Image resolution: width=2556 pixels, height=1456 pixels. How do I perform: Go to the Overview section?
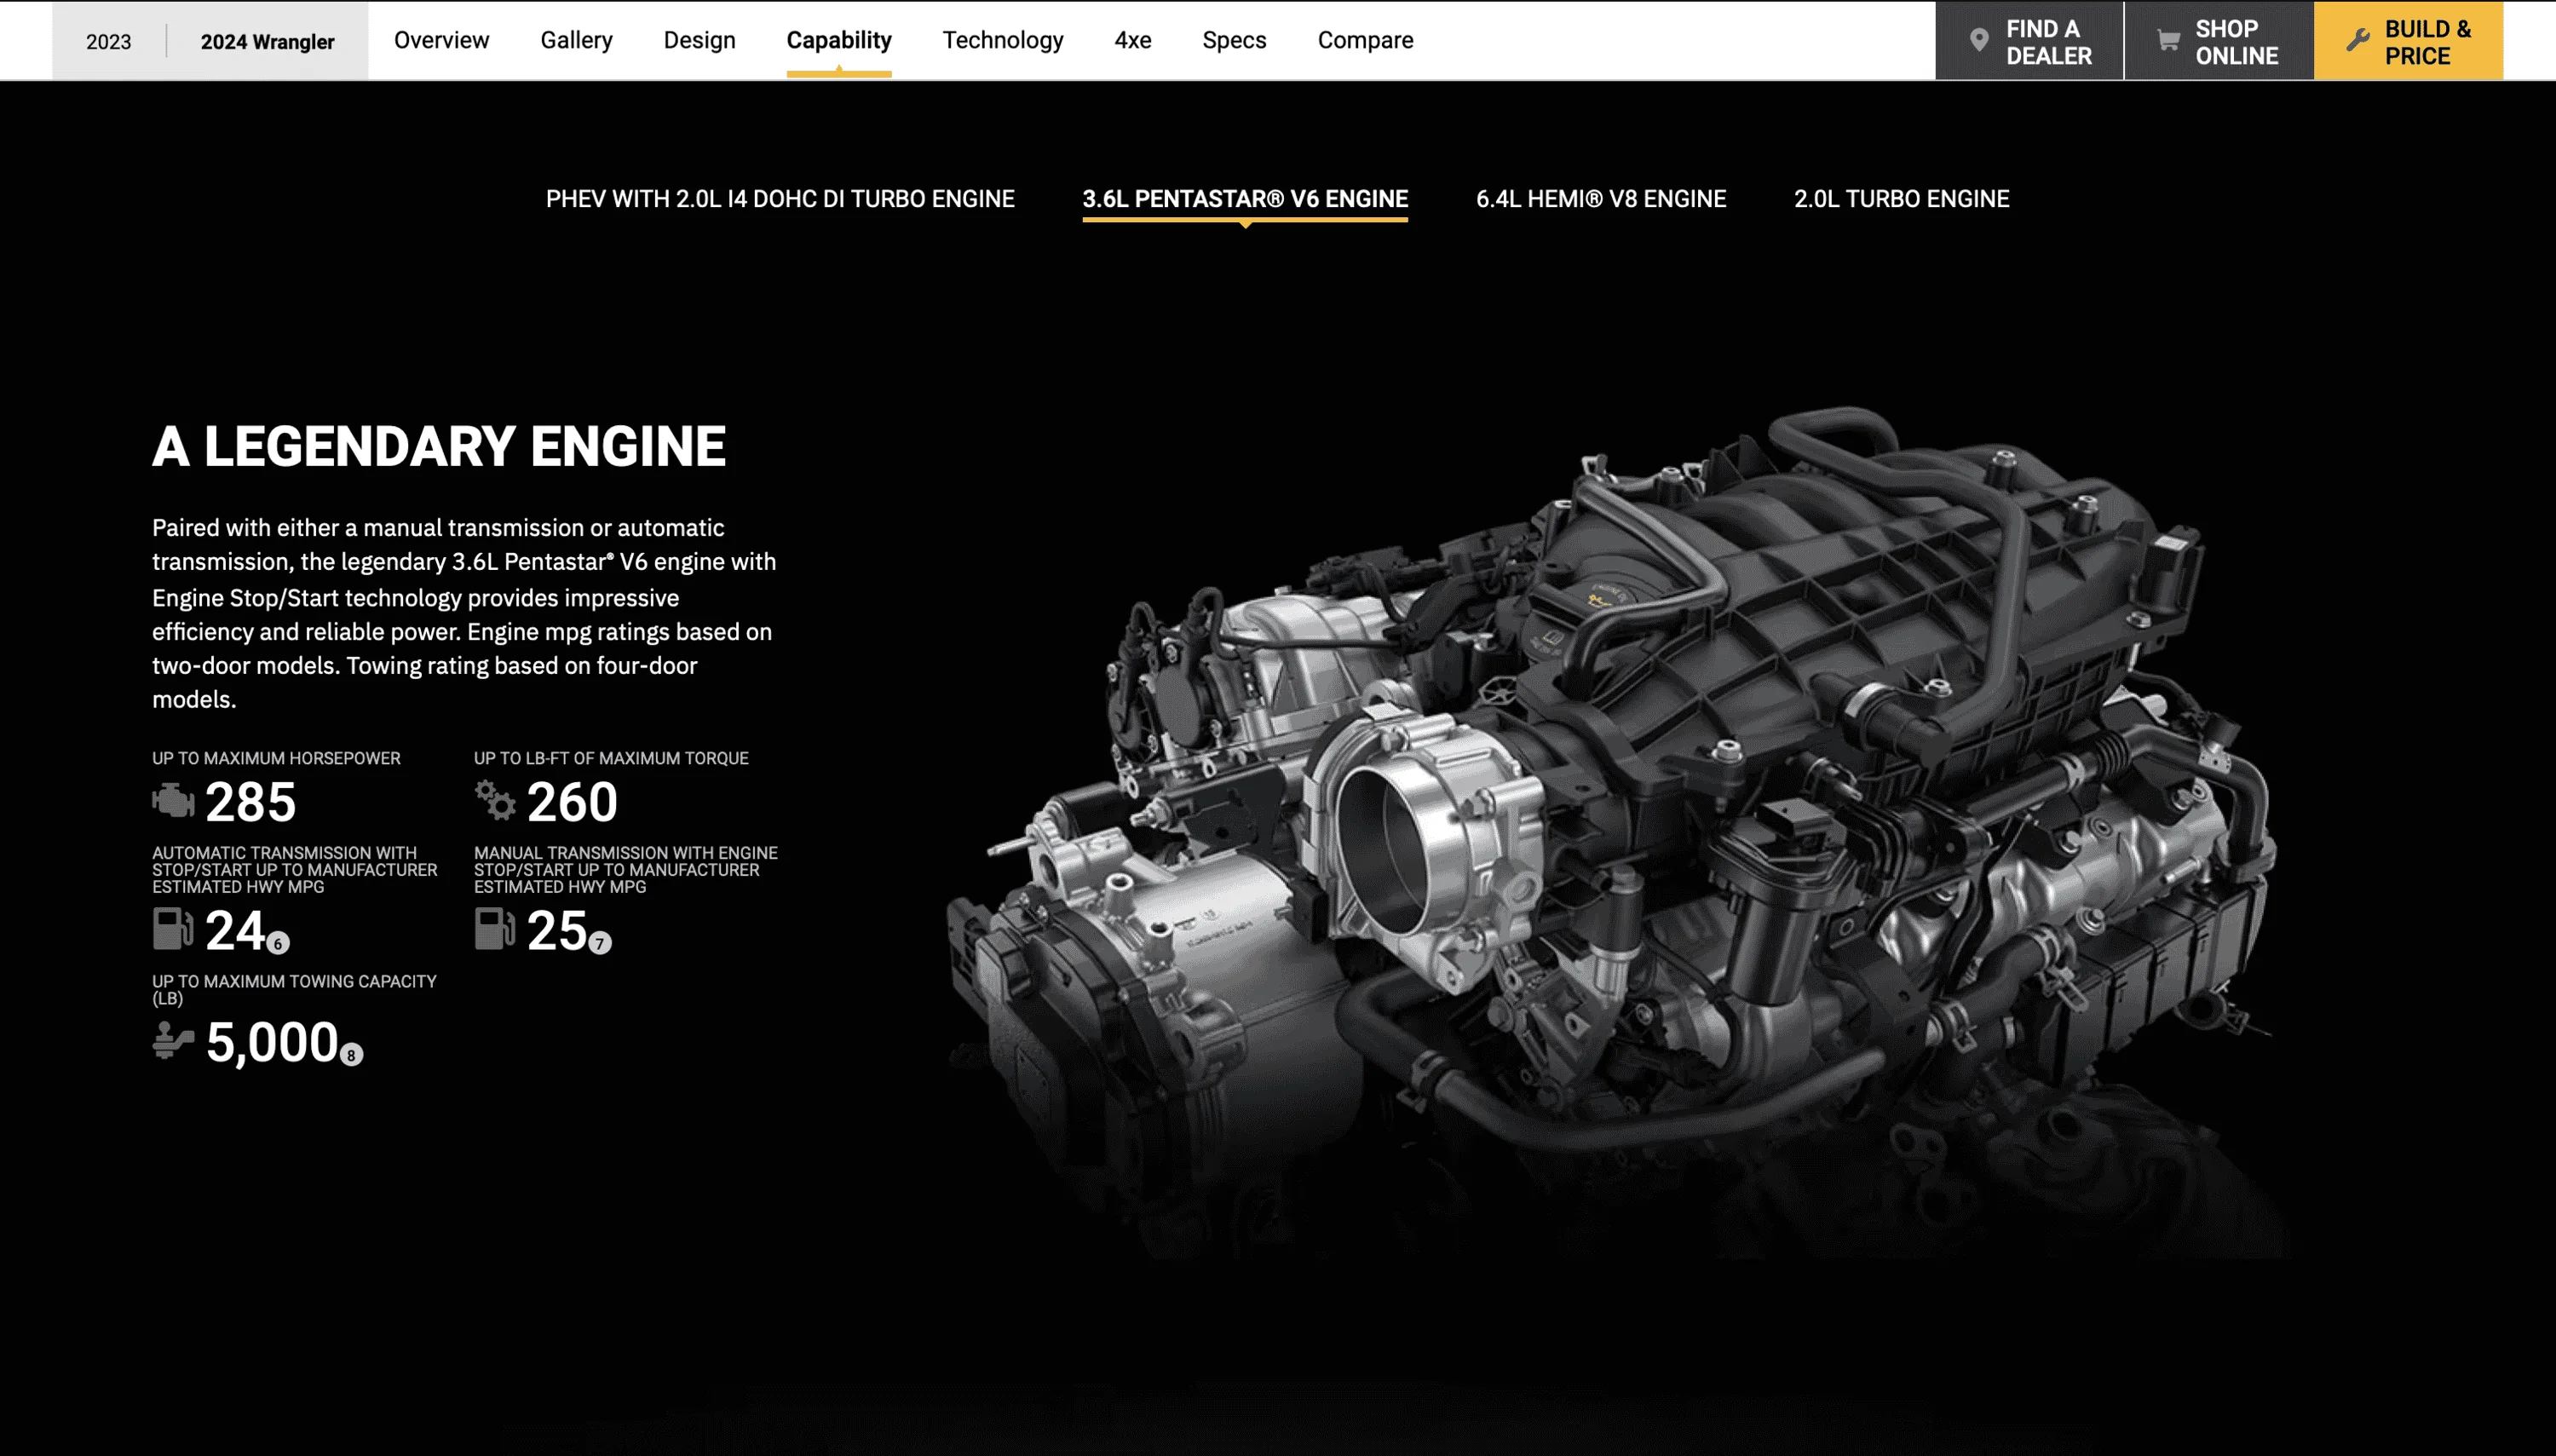pyautogui.click(x=441, y=40)
